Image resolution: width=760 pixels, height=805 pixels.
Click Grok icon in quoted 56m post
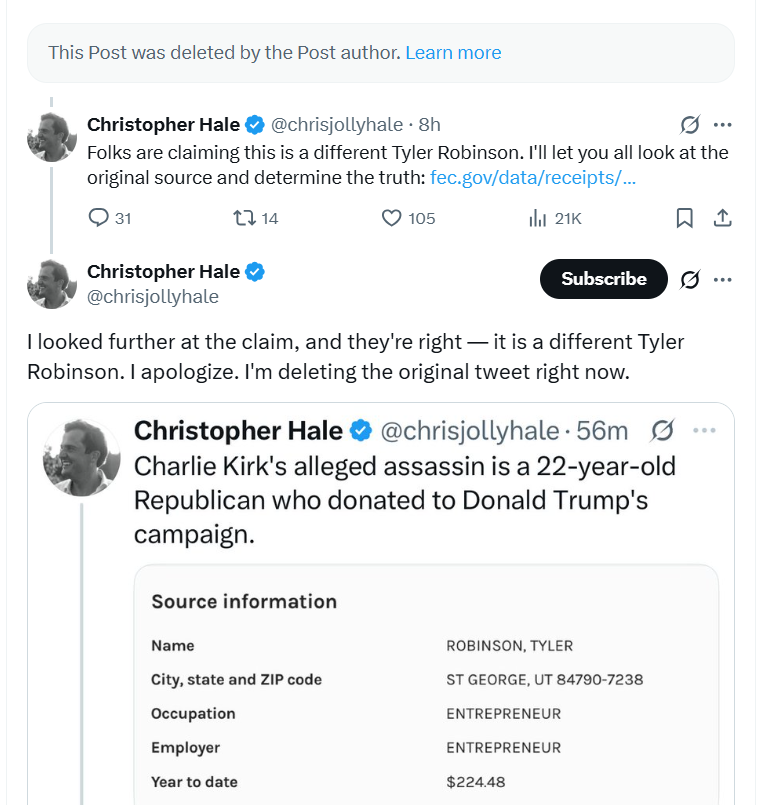tap(662, 430)
